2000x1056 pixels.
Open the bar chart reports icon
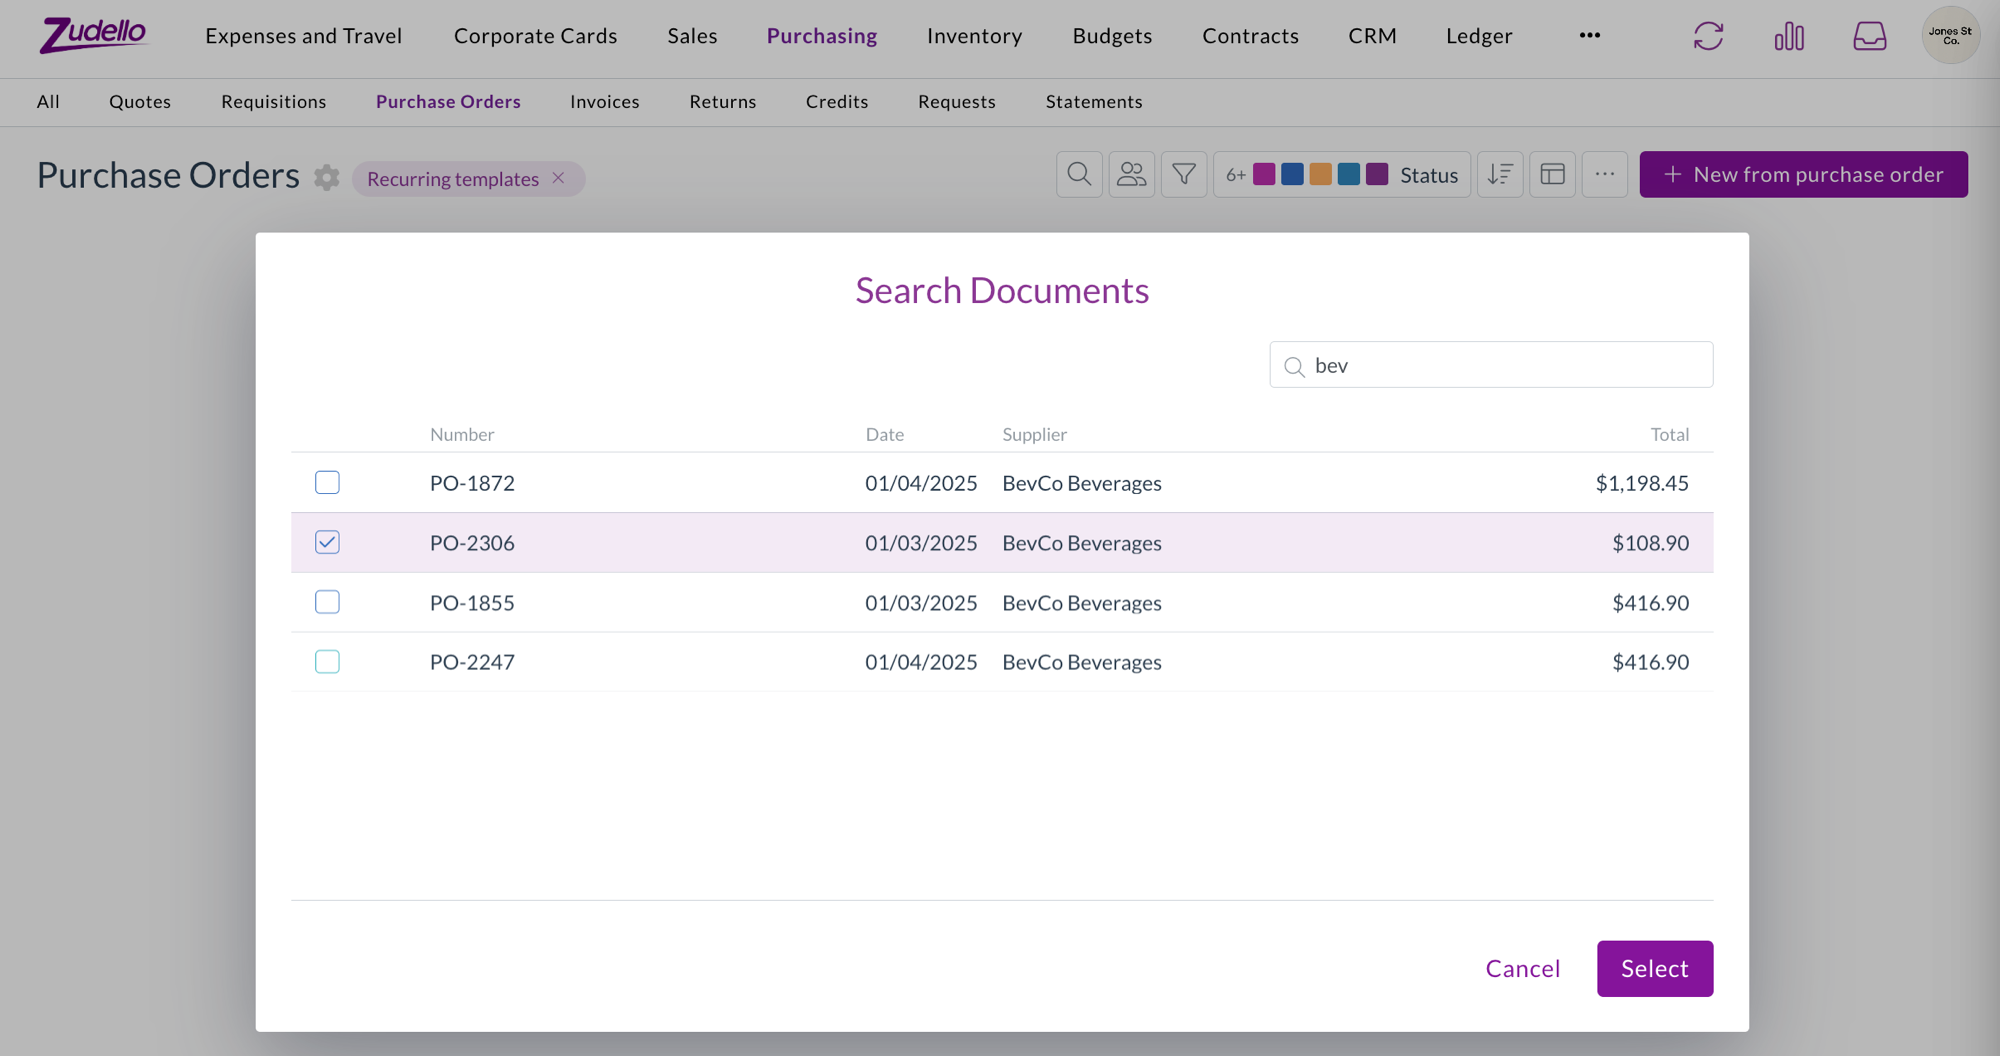click(x=1789, y=36)
